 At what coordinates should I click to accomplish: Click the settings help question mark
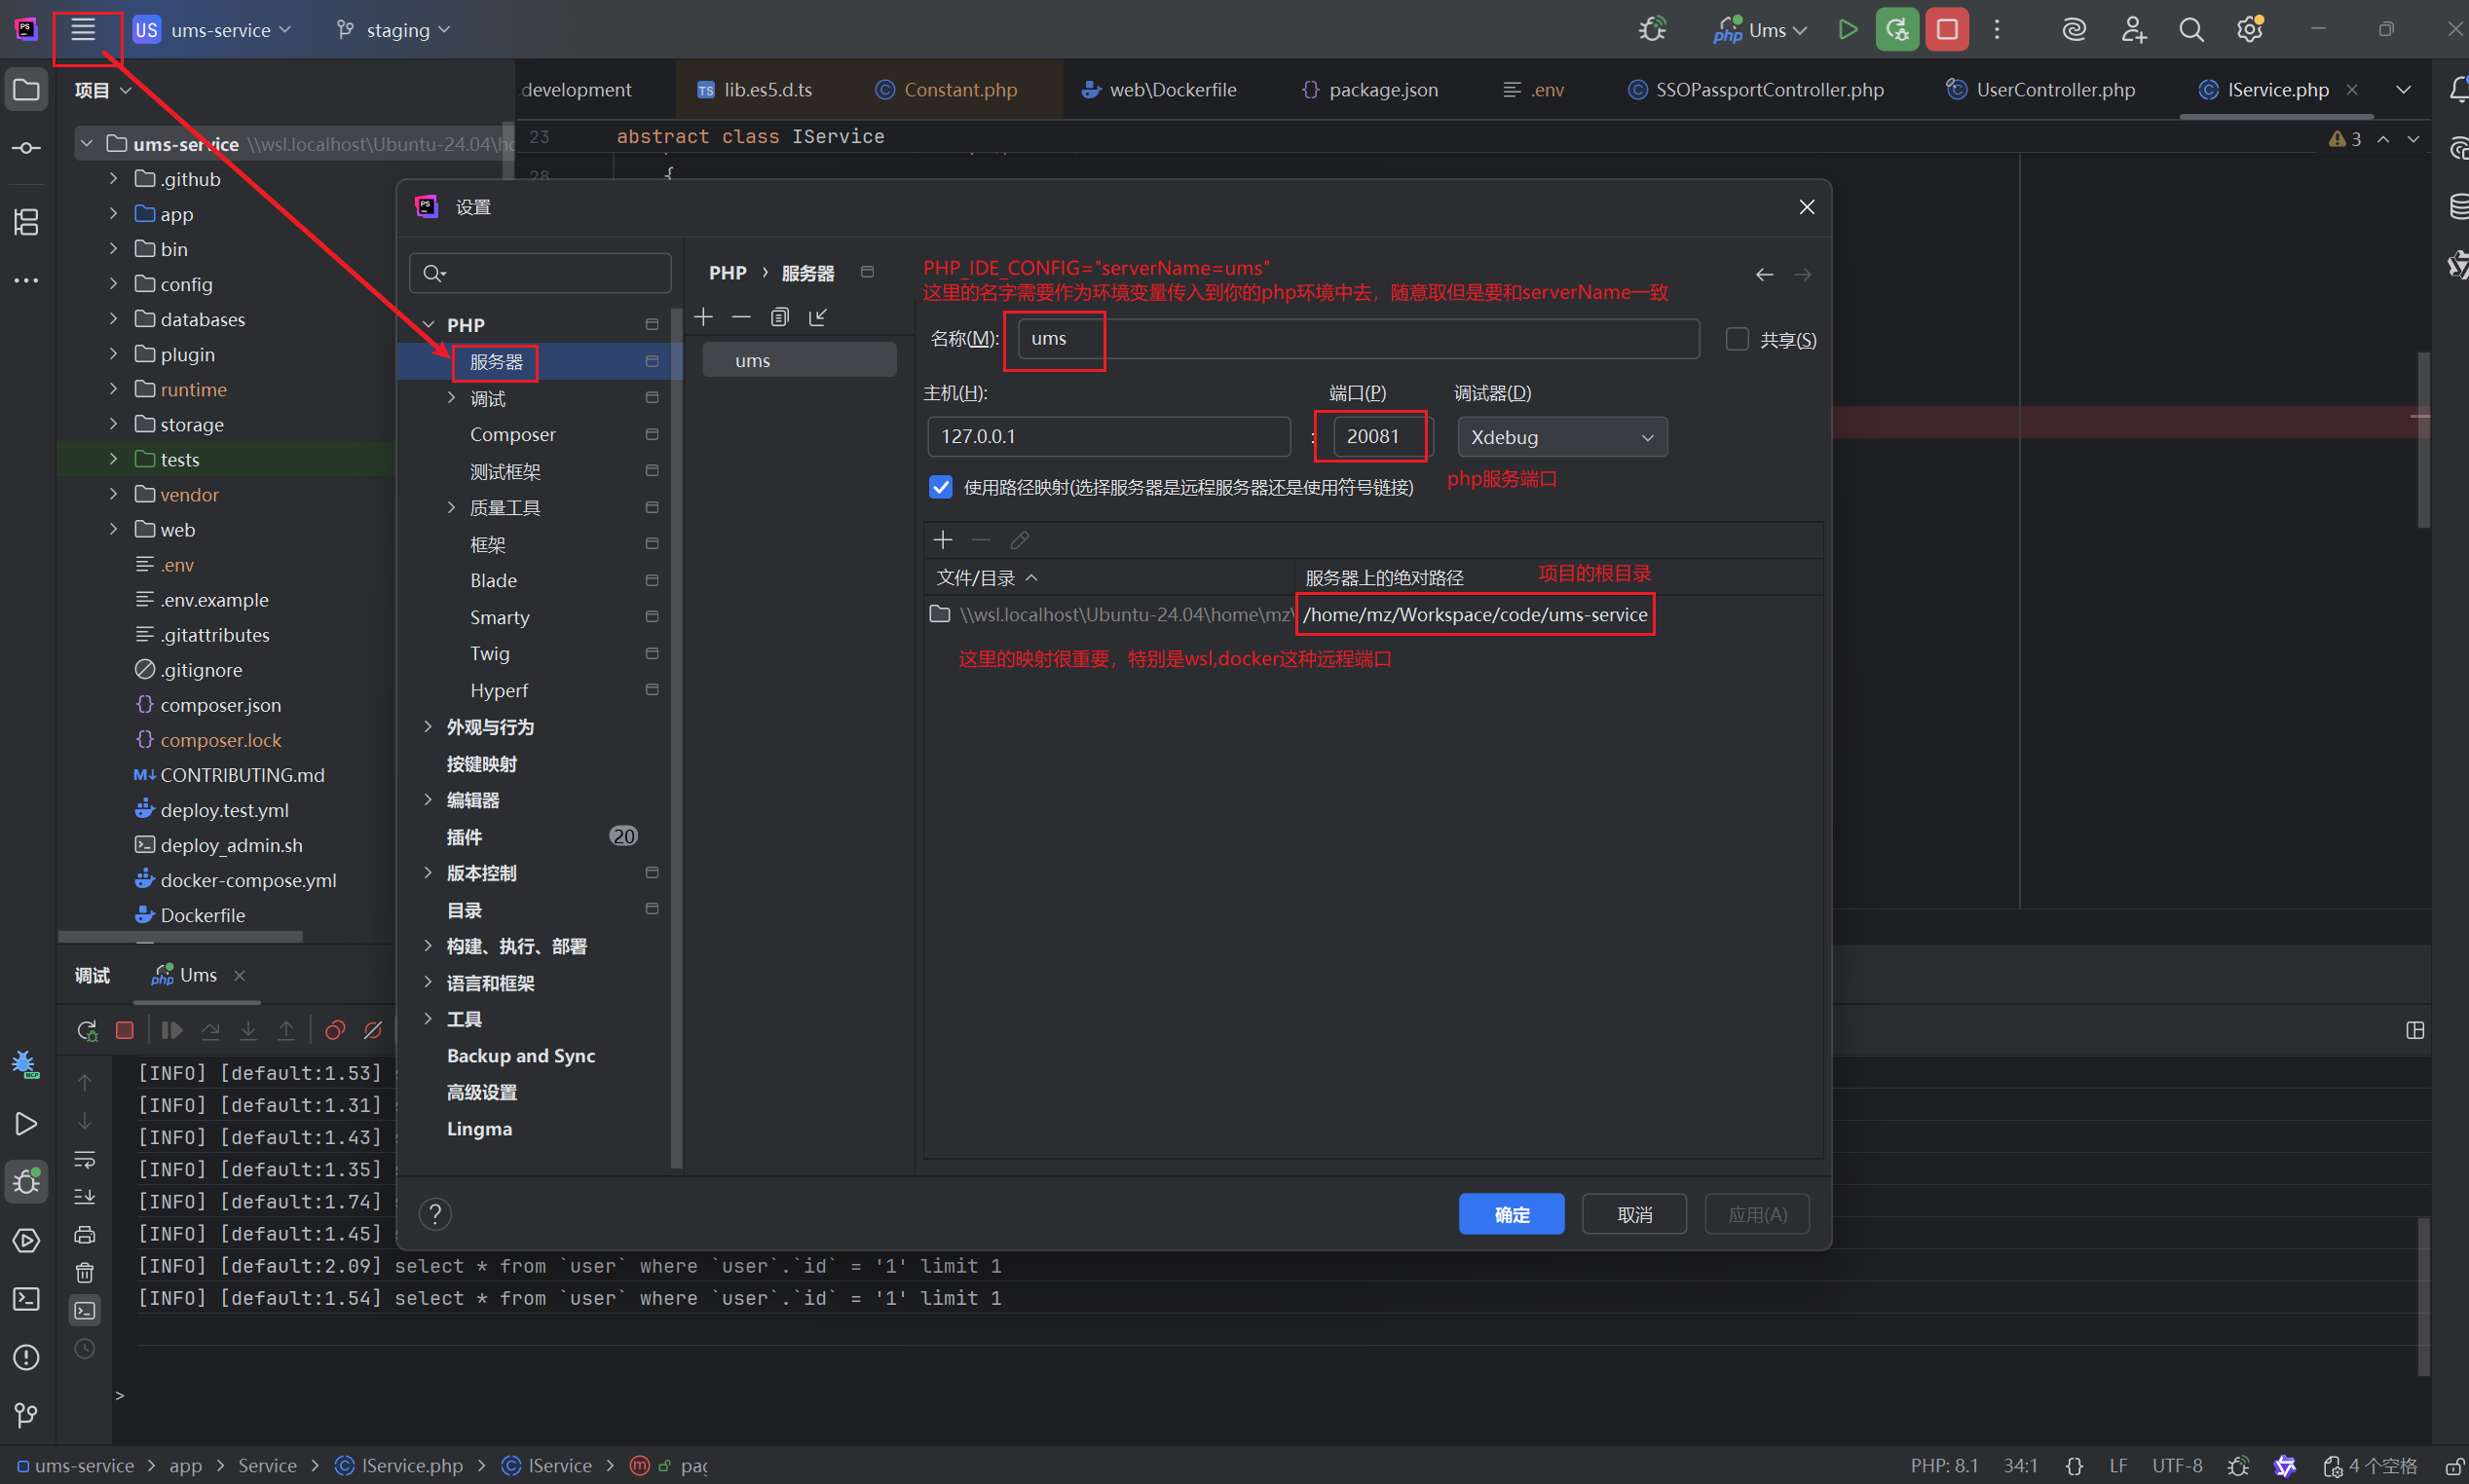[435, 1214]
